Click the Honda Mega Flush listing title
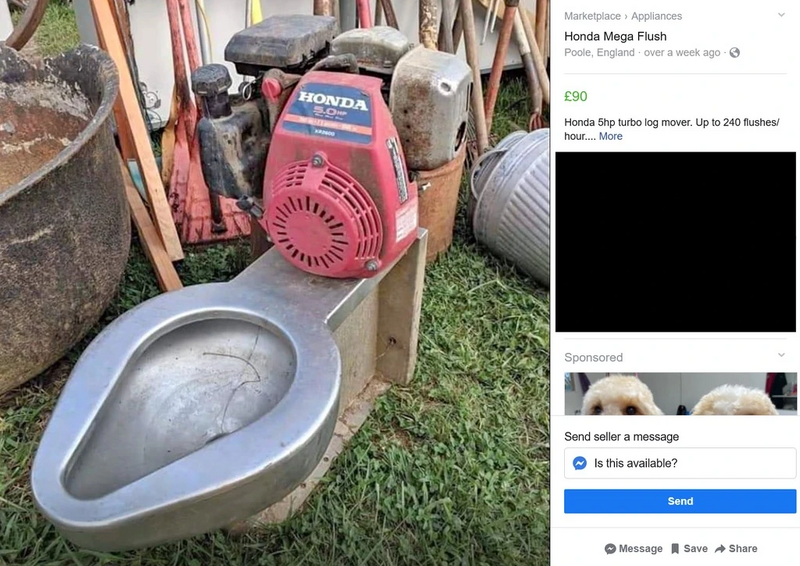This screenshot has width=800, height=566. (x=615, y=36)
